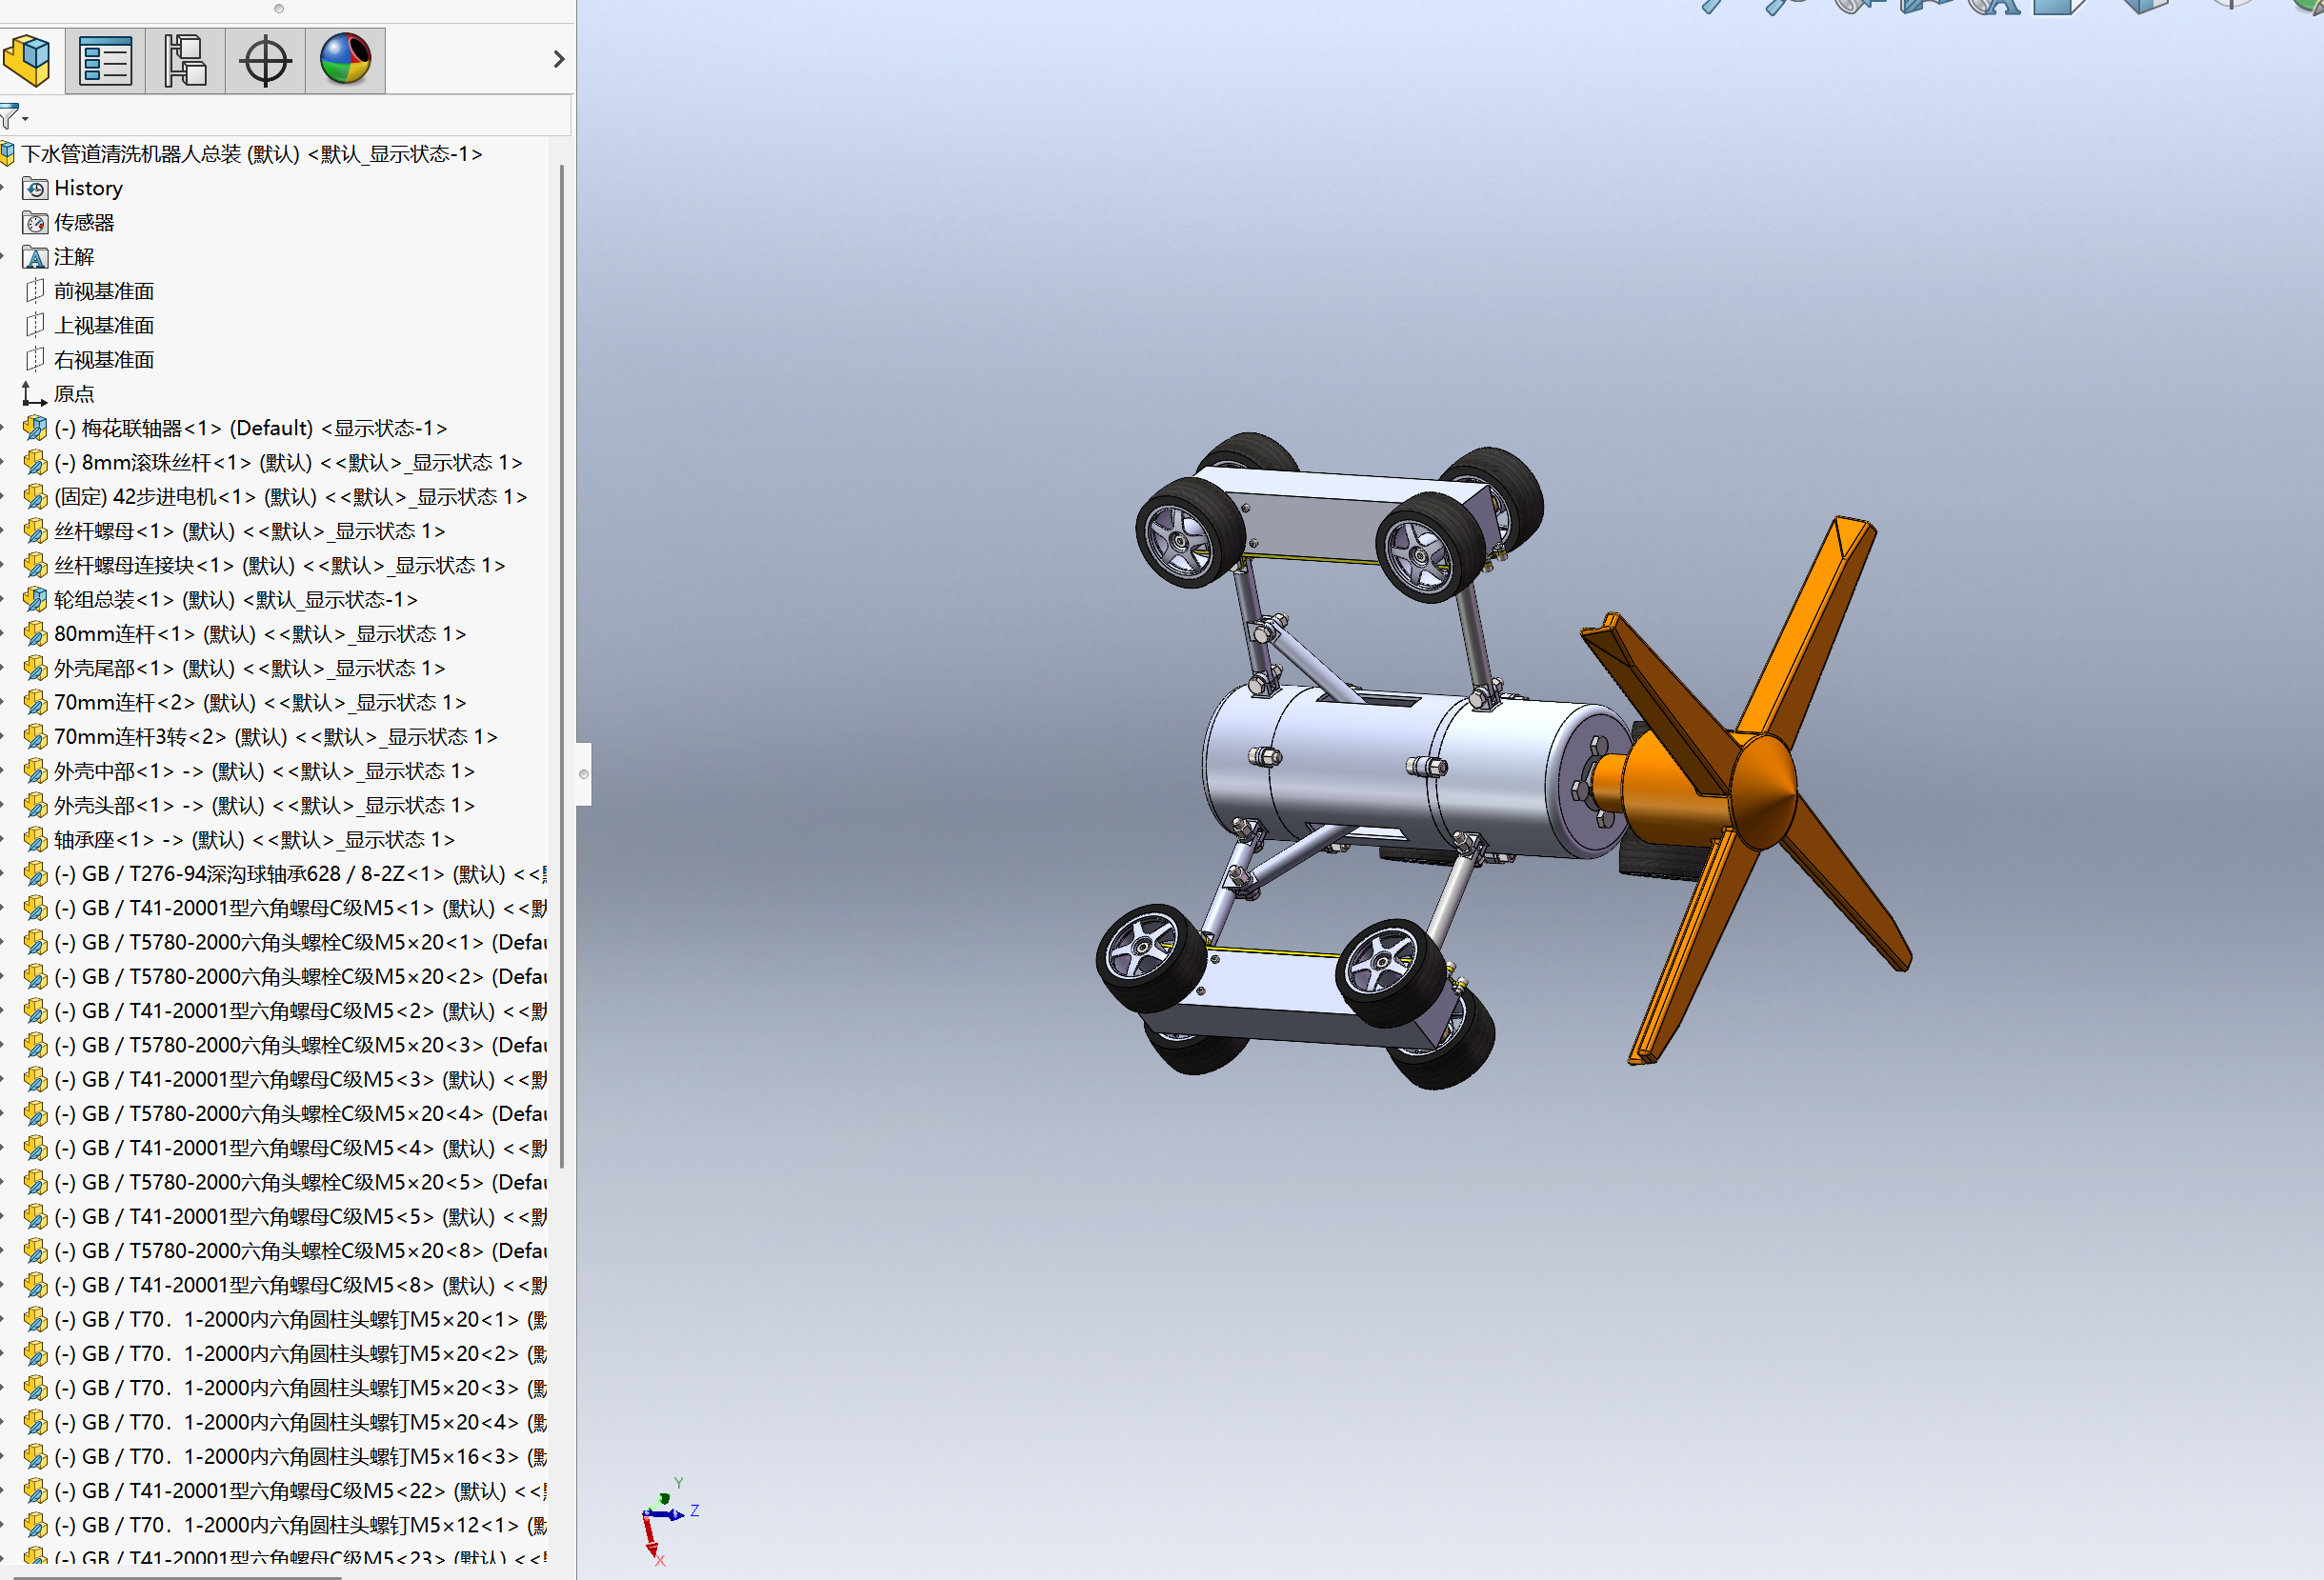
Task: Click the 丝杆螺母<1> part icon
Action: [35, 531]
